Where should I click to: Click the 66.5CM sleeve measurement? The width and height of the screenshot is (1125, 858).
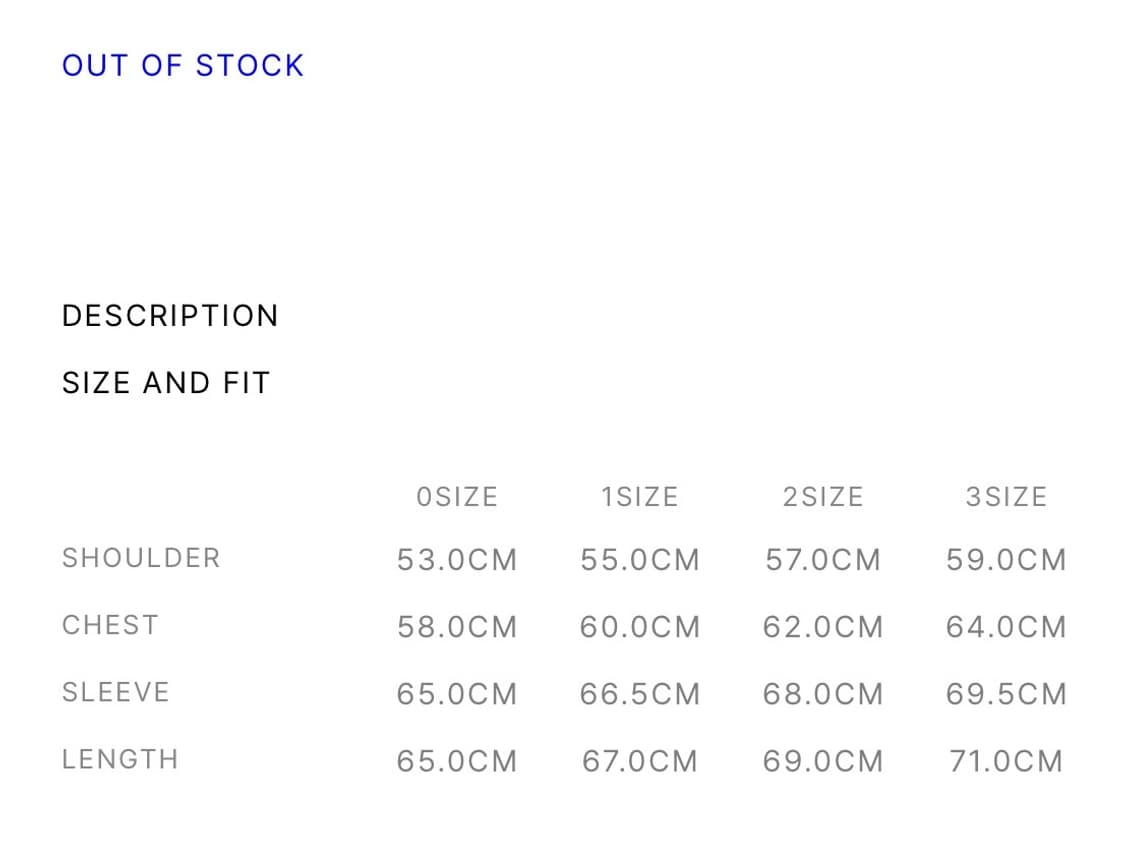(640, 694)
